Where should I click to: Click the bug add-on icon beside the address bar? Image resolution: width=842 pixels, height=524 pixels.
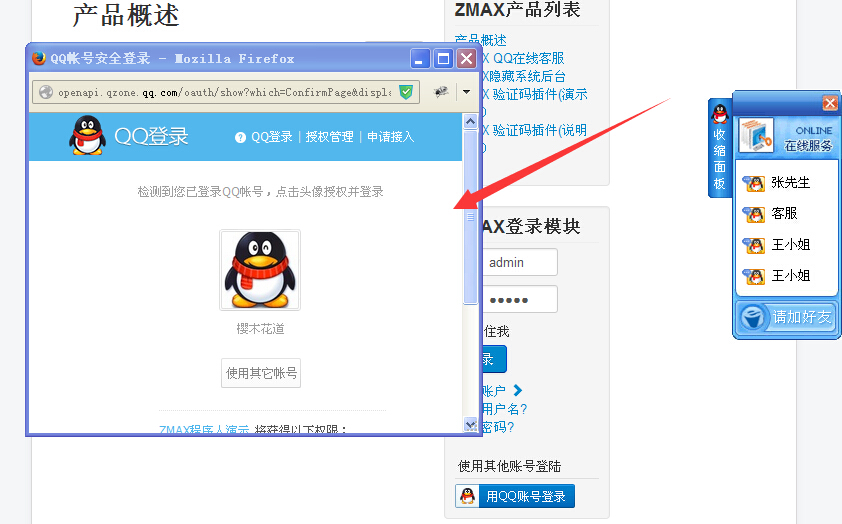(441, 92)
